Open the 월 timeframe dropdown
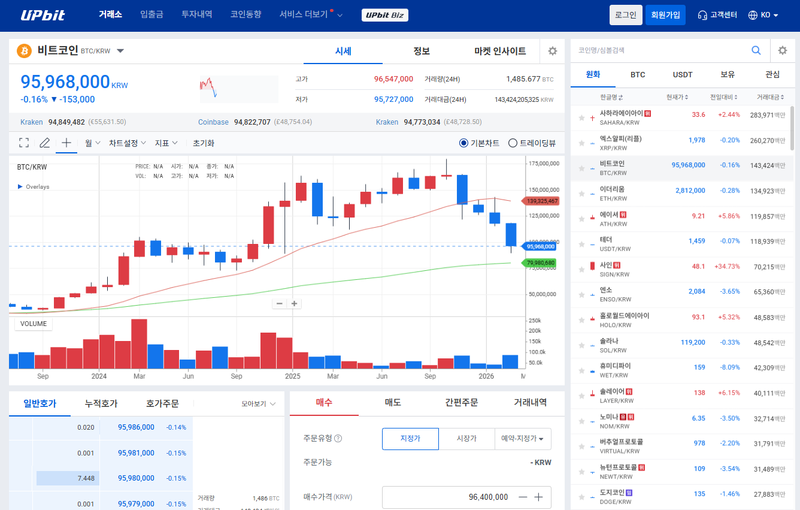The image size is (800, 510). point(91,143)
